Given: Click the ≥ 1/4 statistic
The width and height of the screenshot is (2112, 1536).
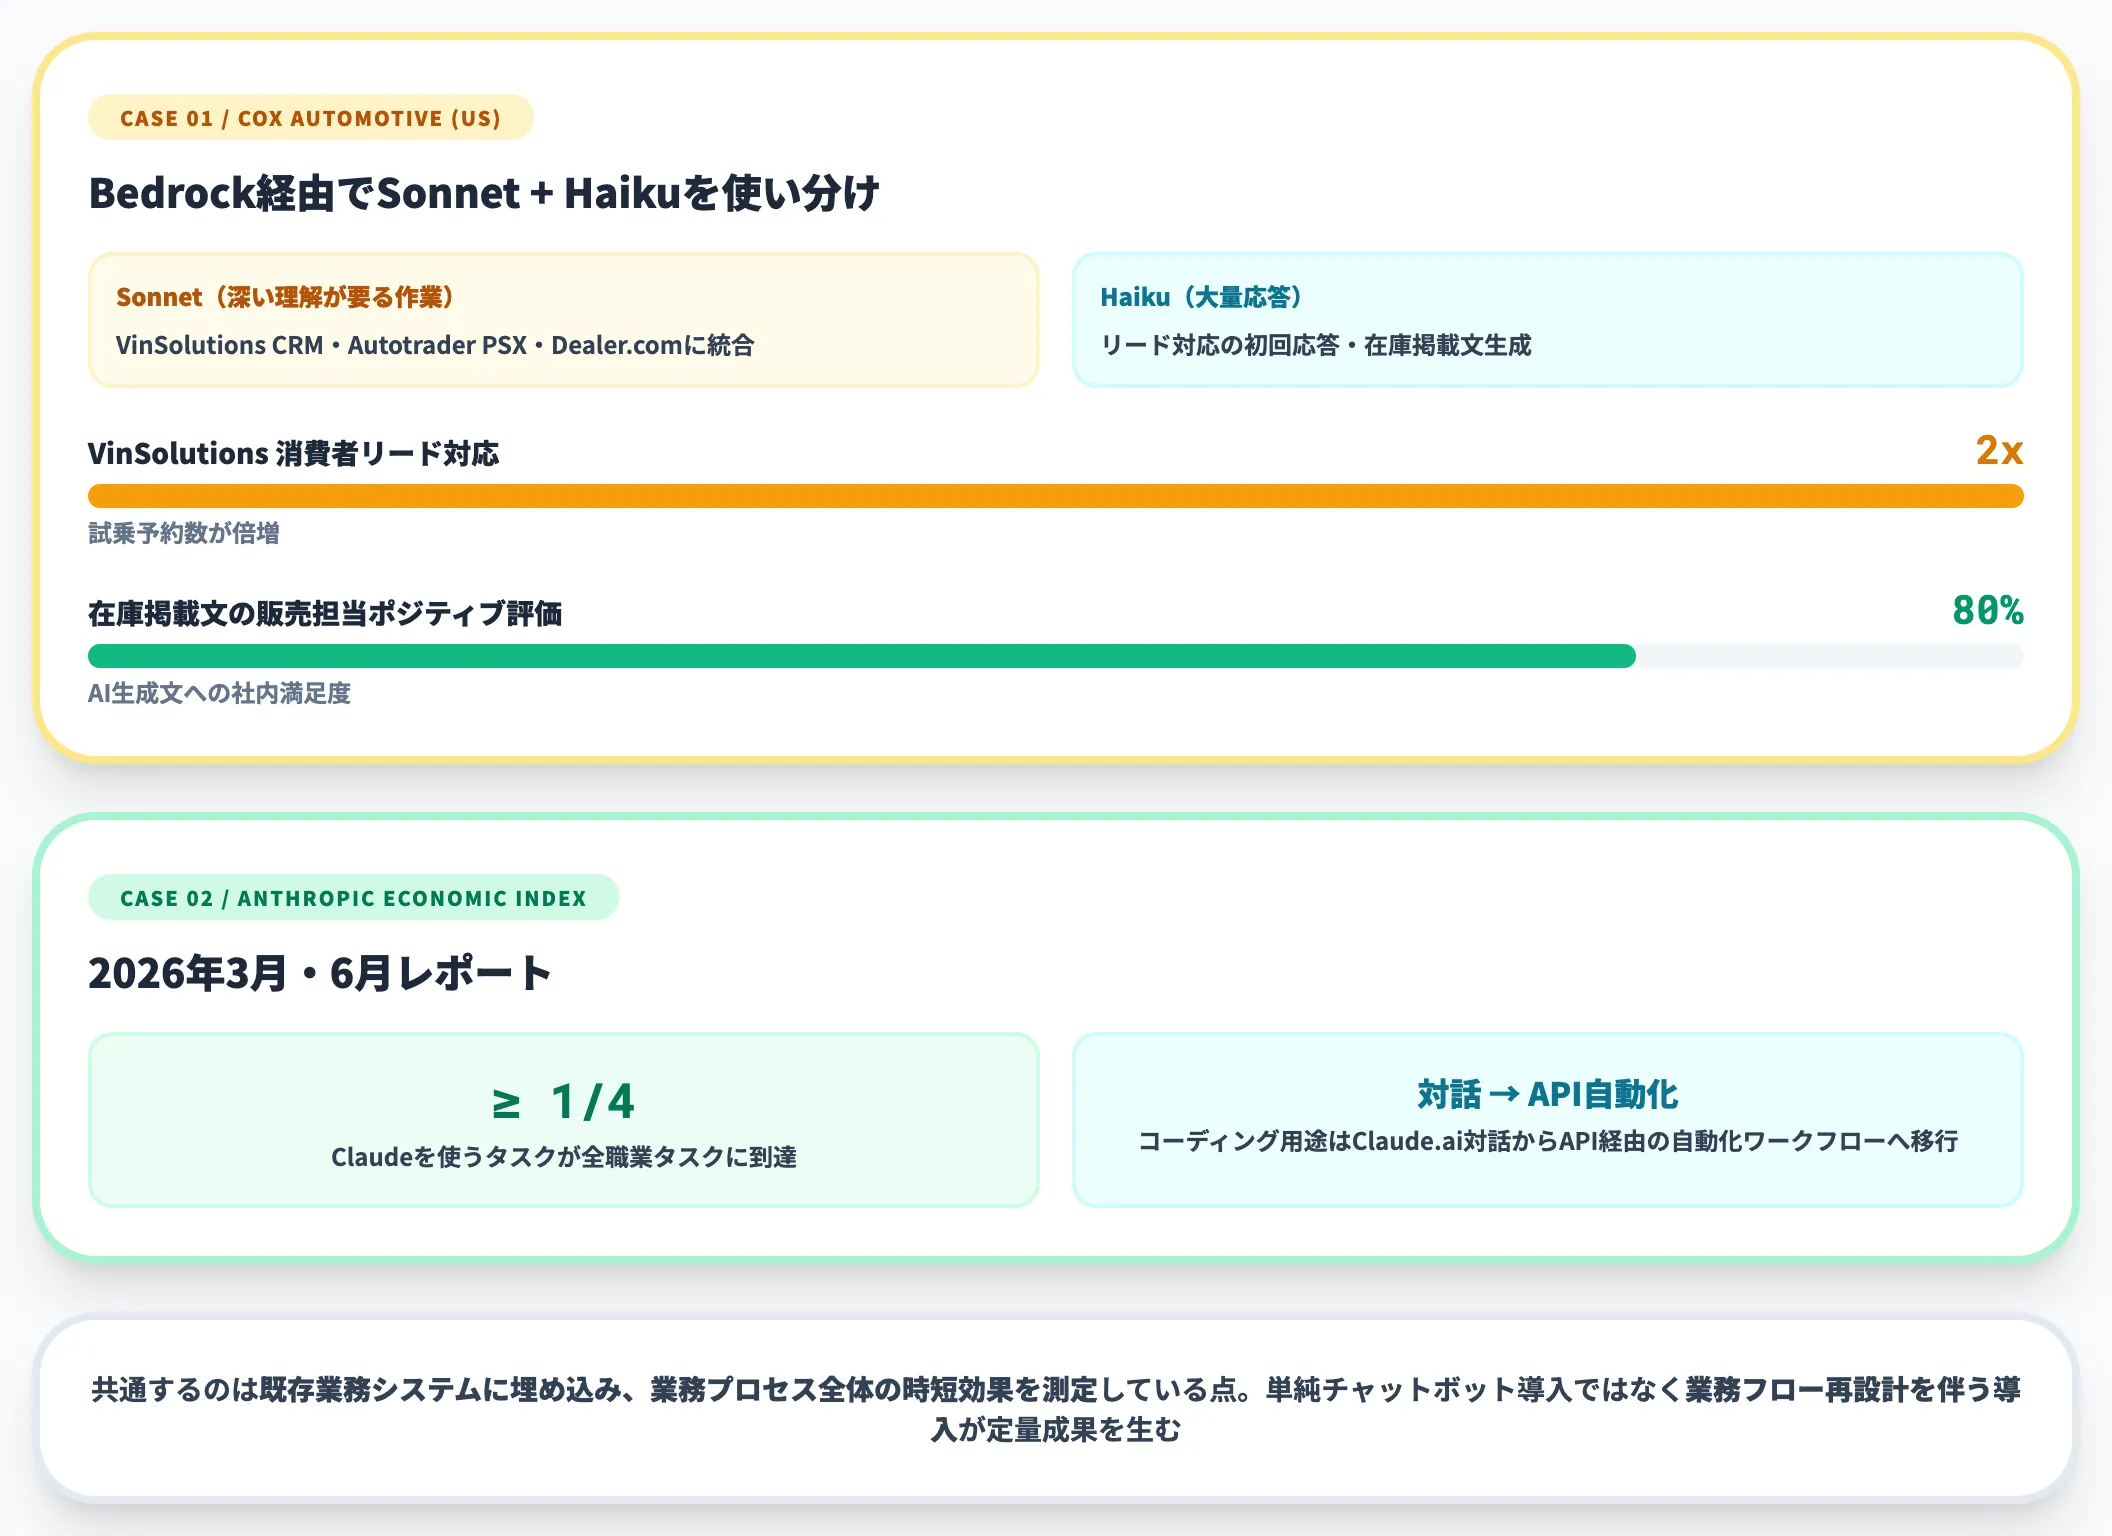Looking at the screenshot, I should click(x=564, y=1102).
